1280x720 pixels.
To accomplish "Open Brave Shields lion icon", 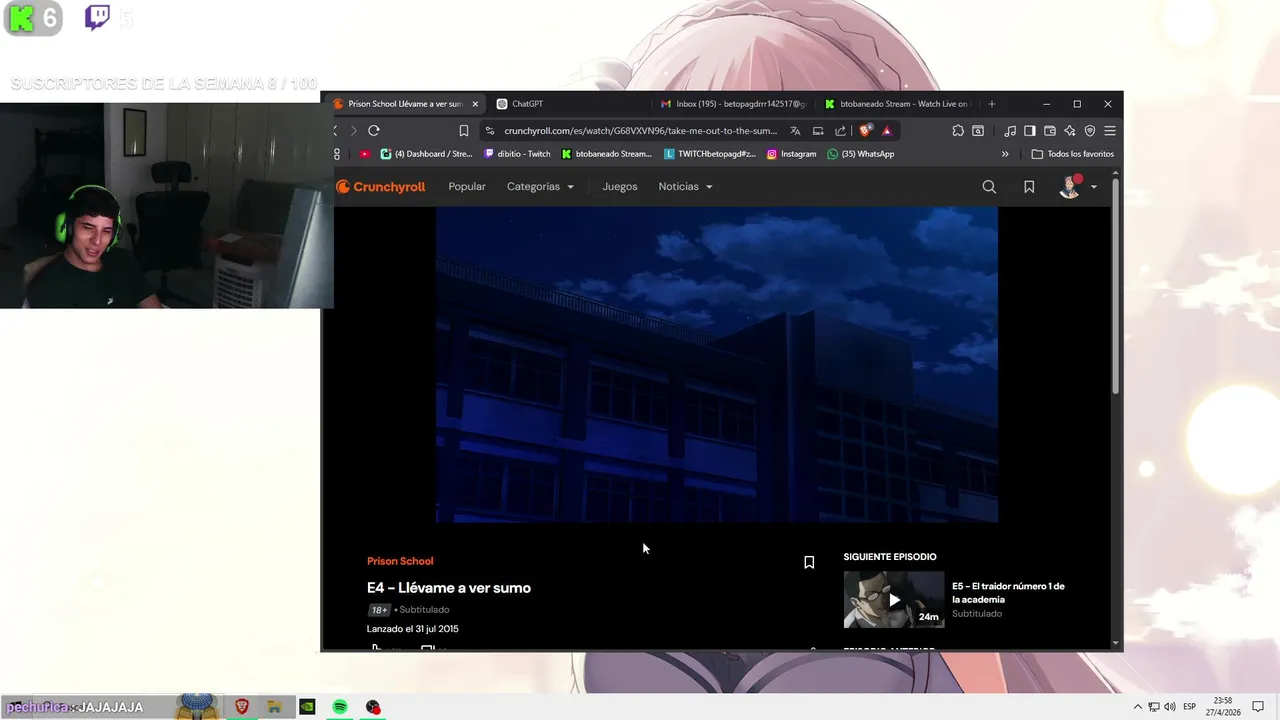I will (865, 130).
